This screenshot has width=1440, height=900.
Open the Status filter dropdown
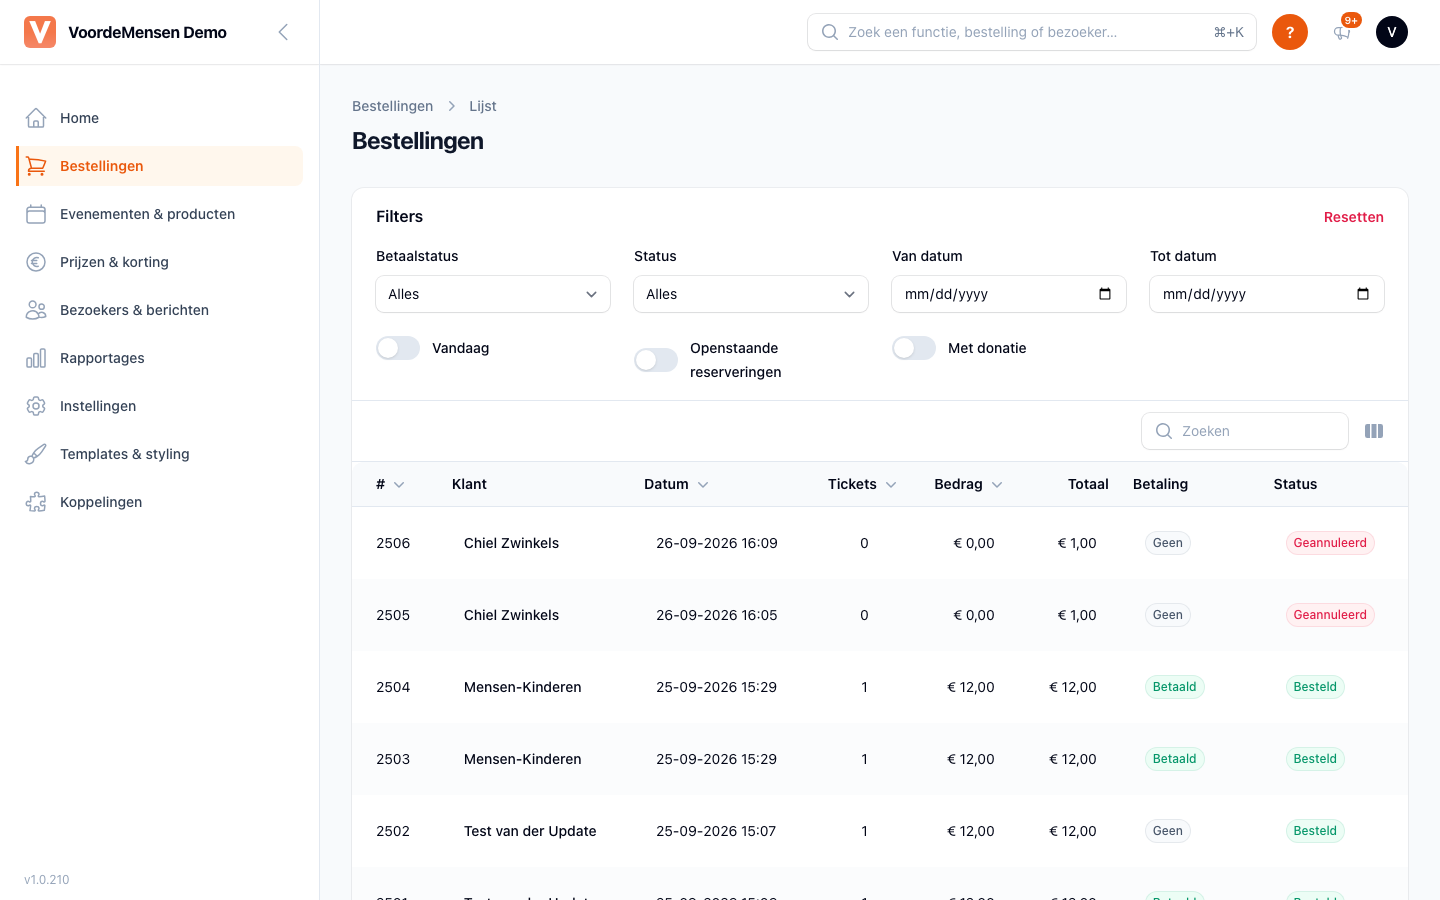coord(751,294)
